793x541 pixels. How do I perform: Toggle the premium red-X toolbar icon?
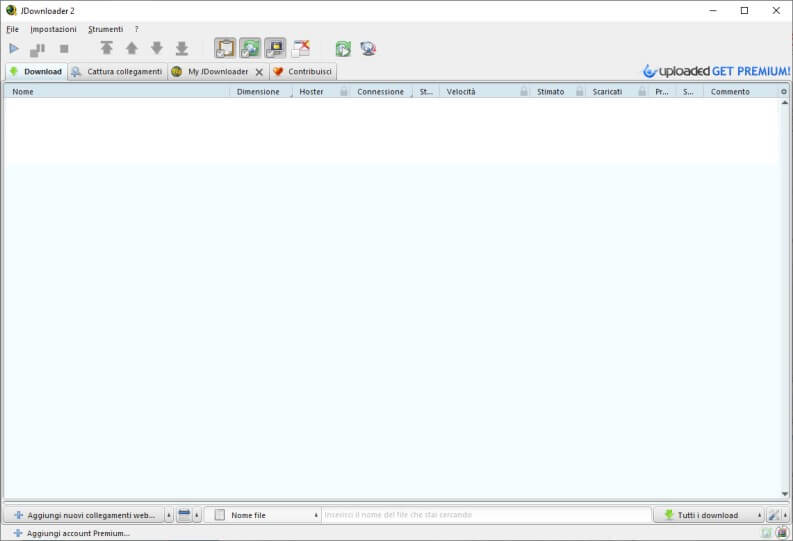300,48
